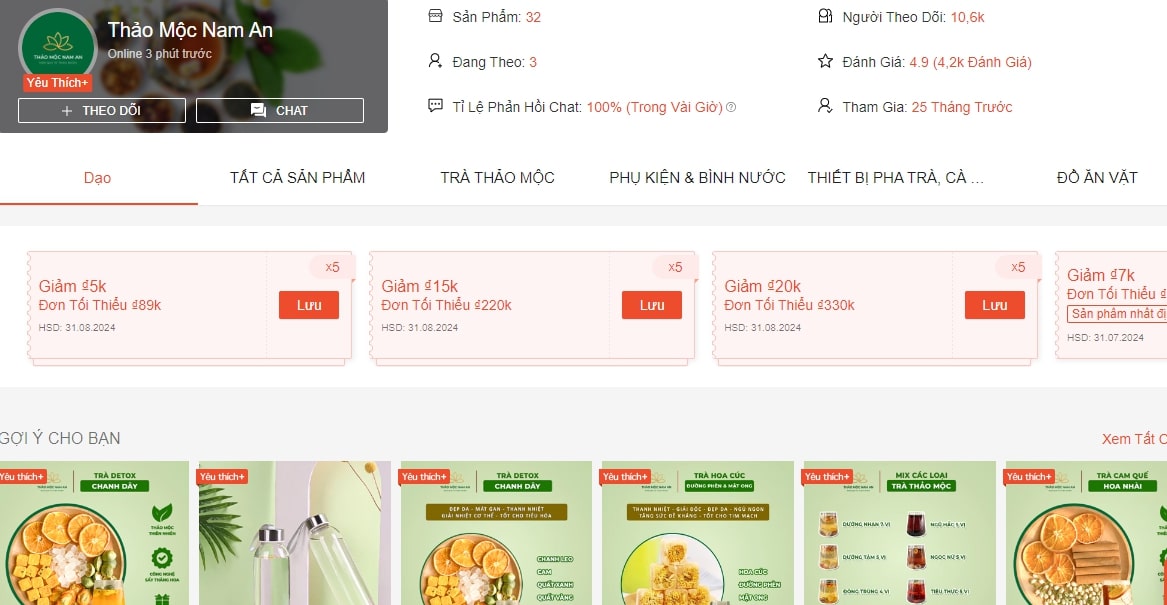Click the Thảo Mộc Nam An shop avatar
The height and width of the screenshot is (605, 1167).
coord(57,48)
